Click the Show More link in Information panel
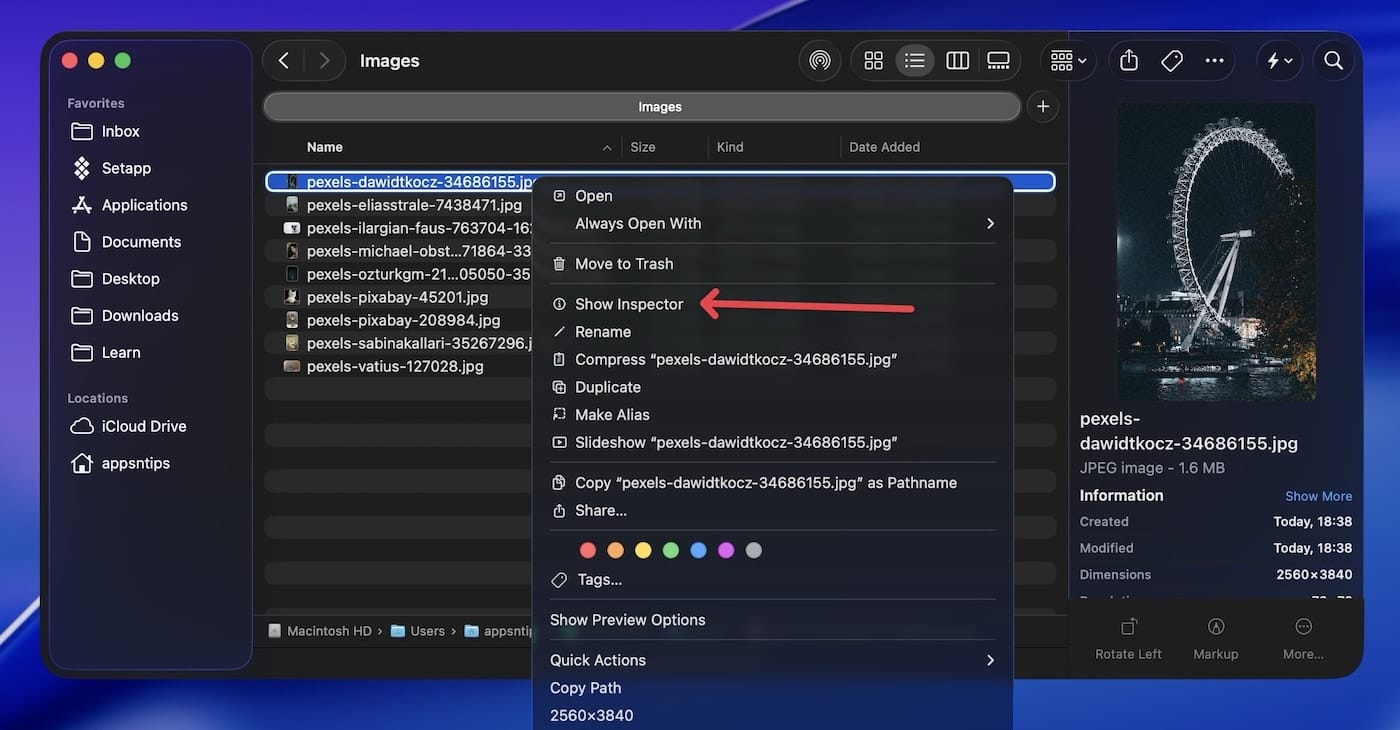The height and width of the screenshot is (730, 1400). [x=1318, y=495]
